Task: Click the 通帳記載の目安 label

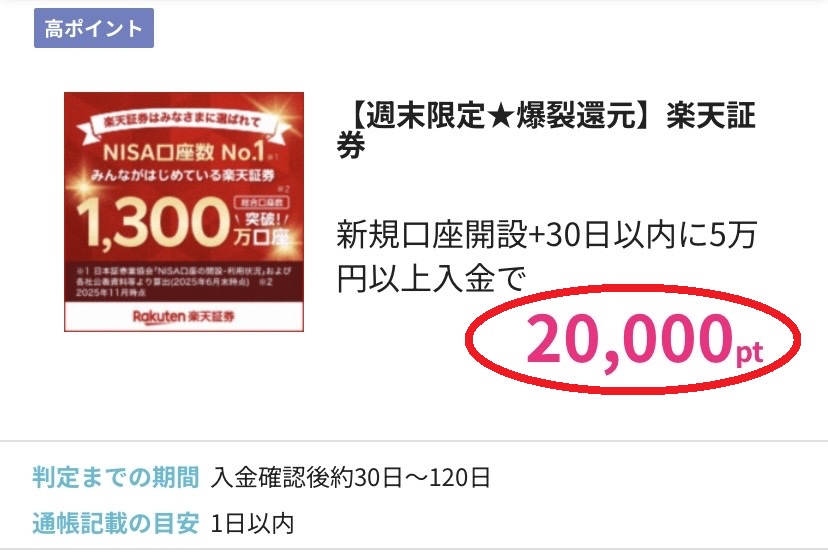Action: [x=116, y=523]
